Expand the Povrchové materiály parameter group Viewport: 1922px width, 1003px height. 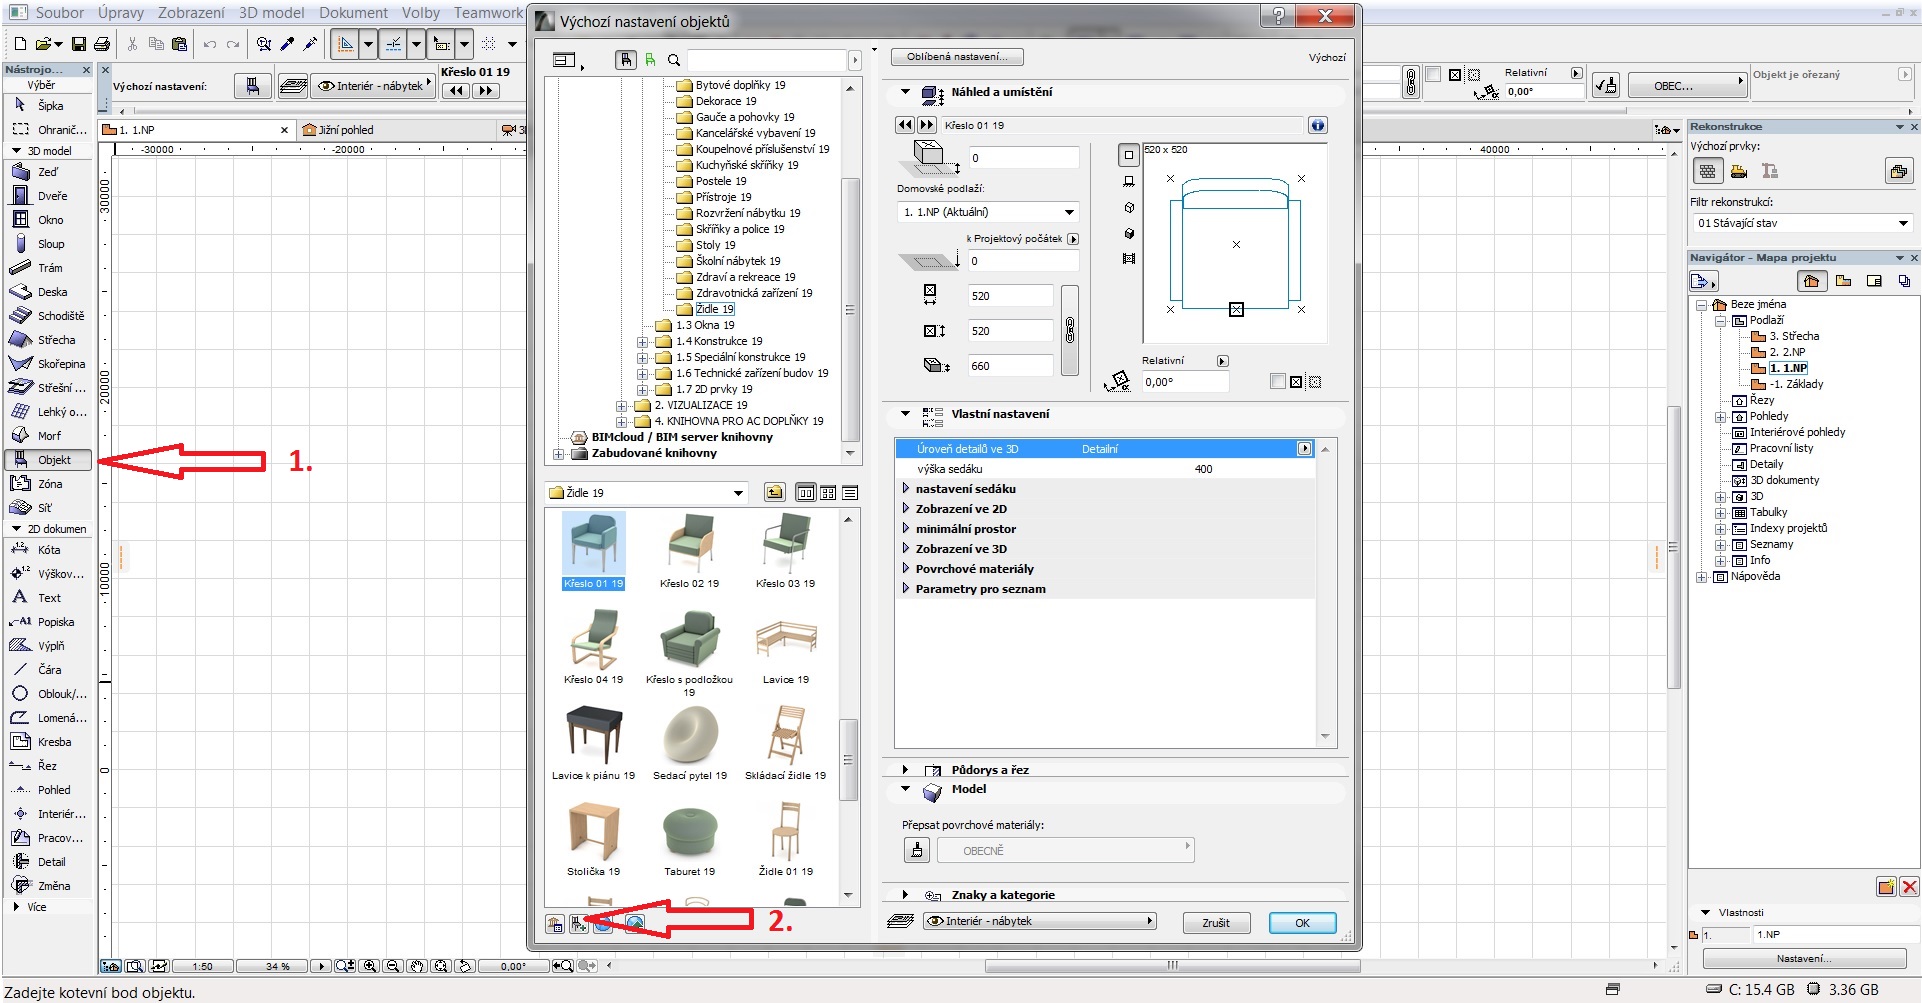pos(906,569)
